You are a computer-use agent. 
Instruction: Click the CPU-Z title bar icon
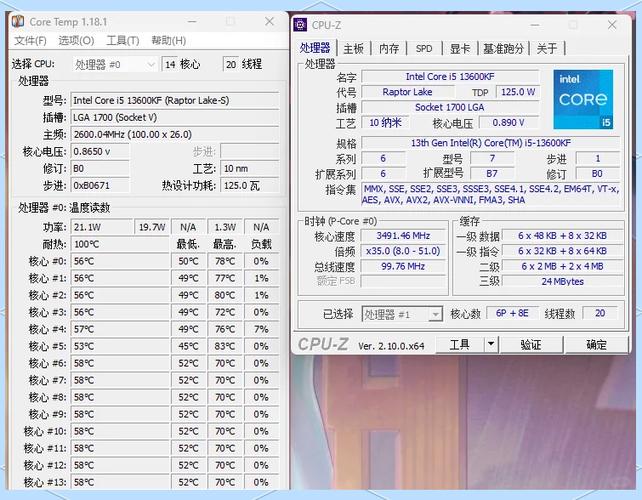(x=301, y=25)
